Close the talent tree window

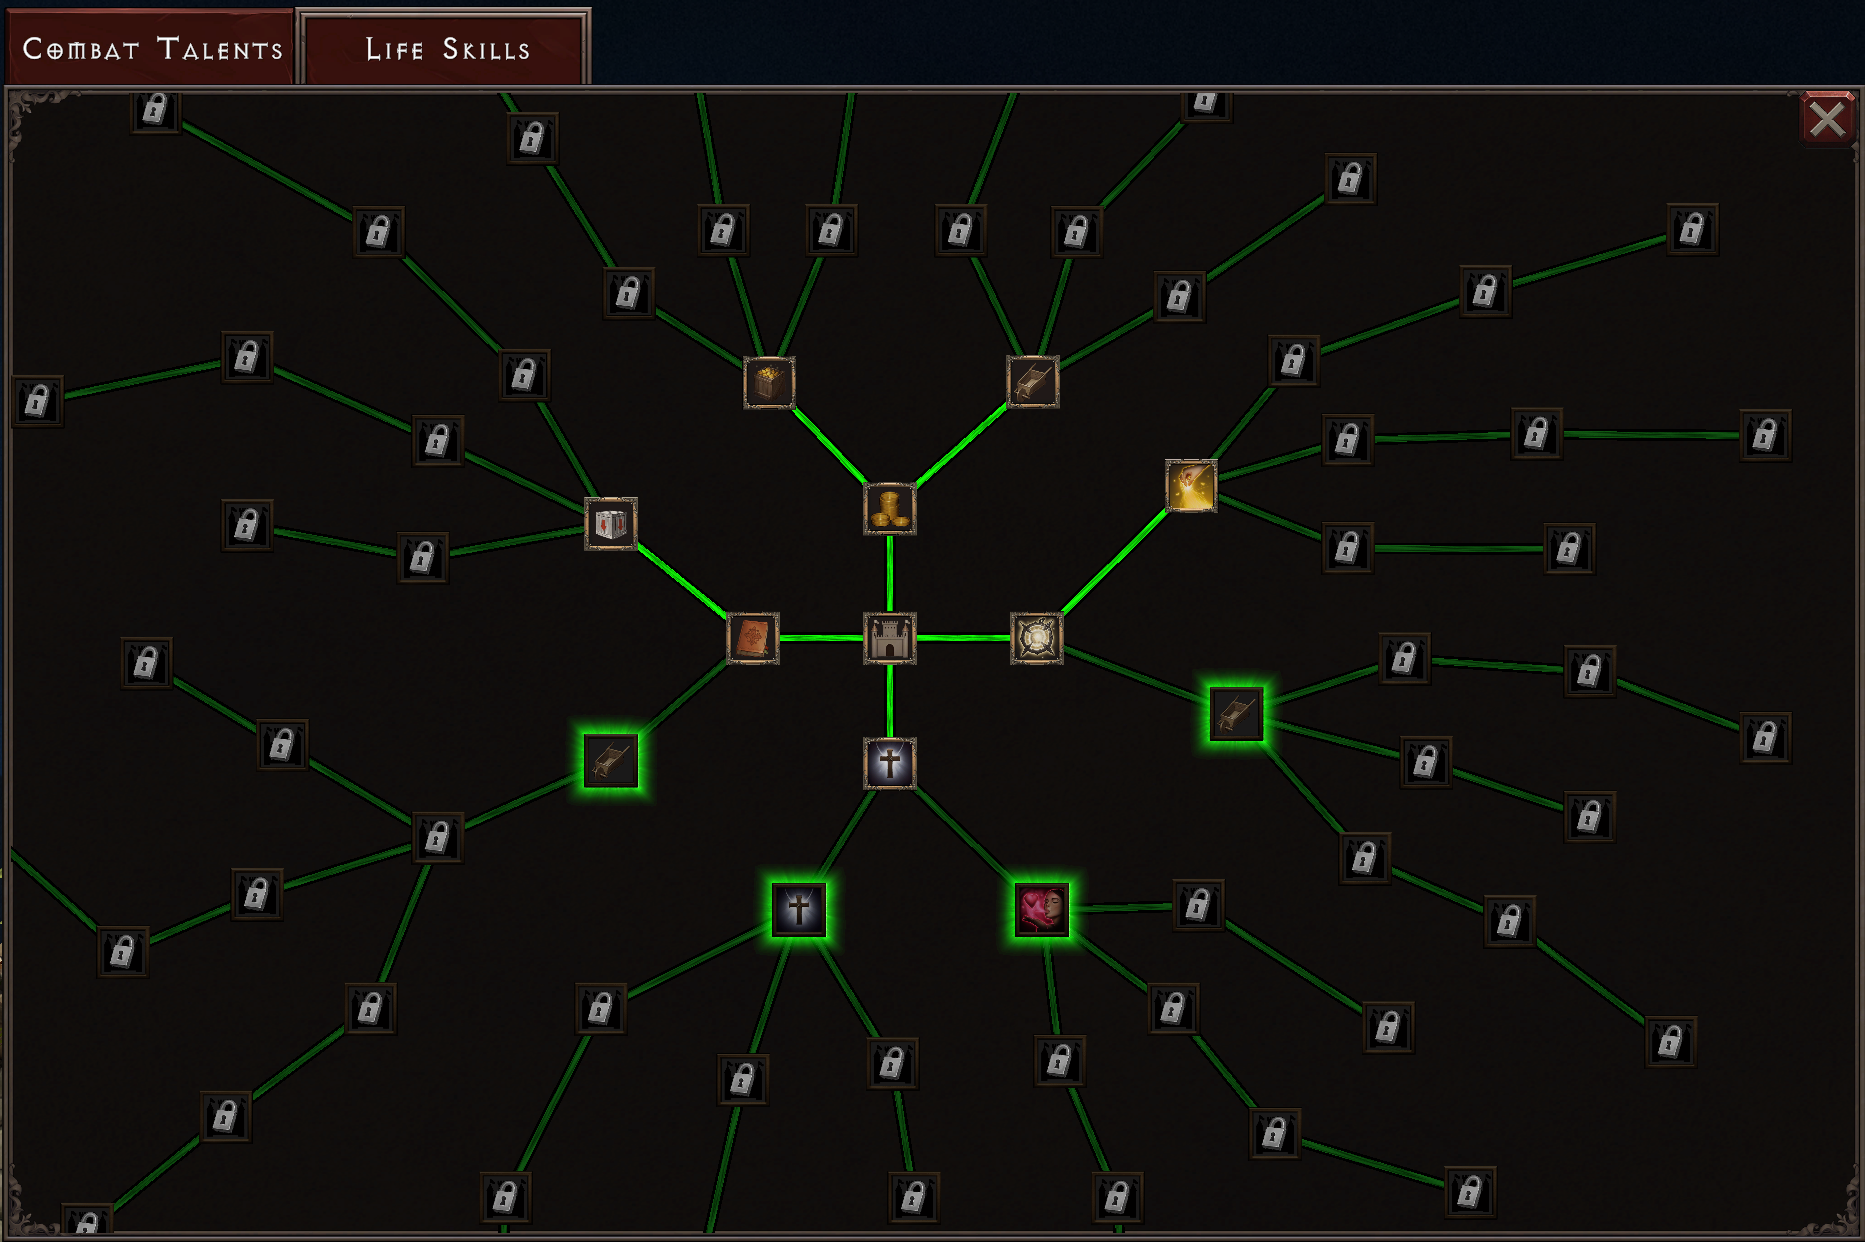point(1827,119)
